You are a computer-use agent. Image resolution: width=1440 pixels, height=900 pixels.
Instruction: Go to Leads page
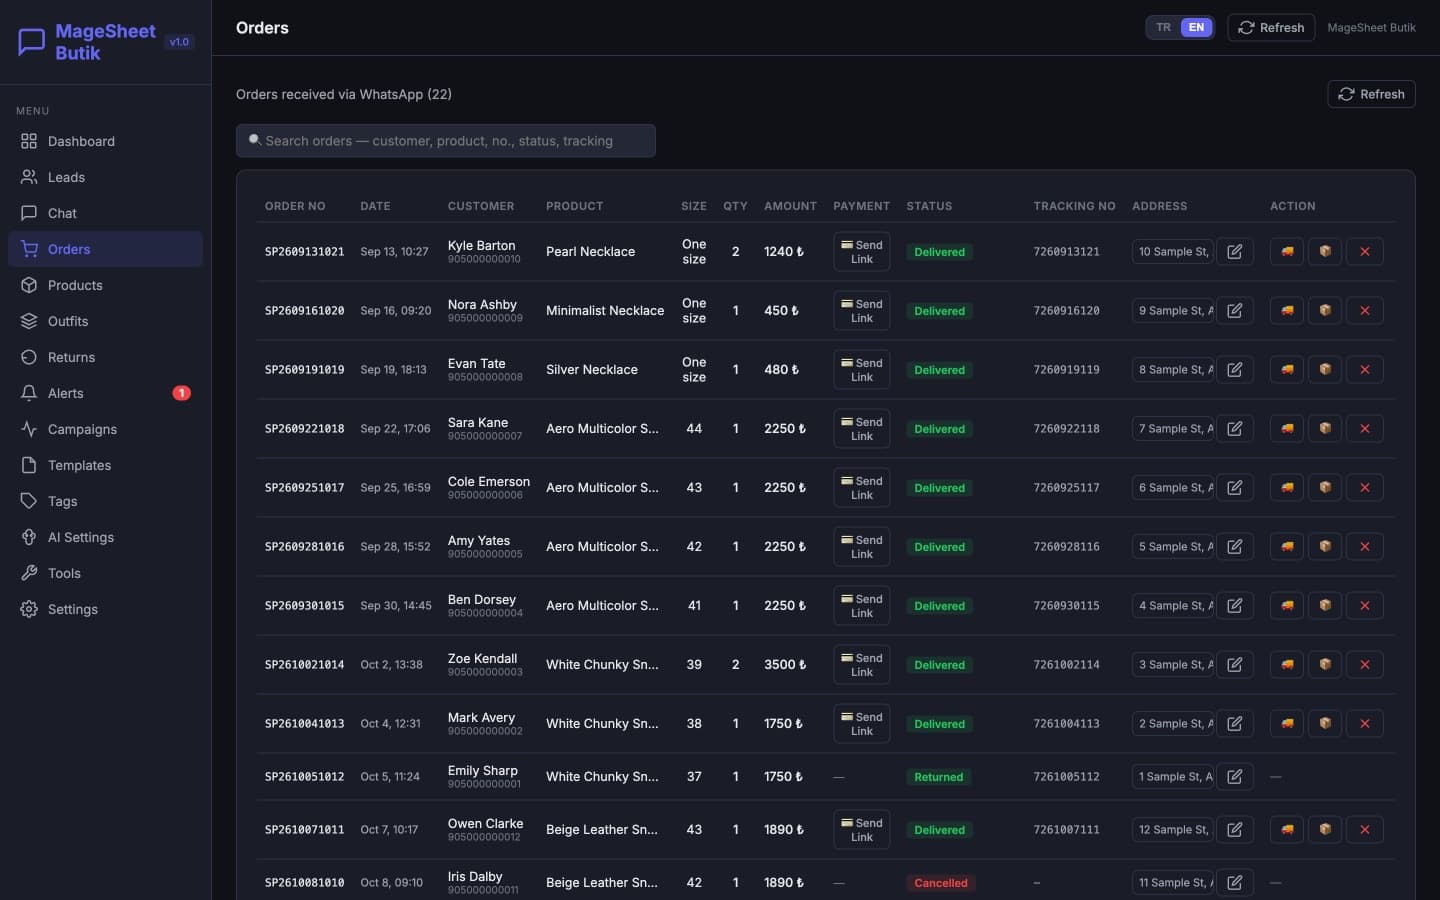tap(105, 177)
